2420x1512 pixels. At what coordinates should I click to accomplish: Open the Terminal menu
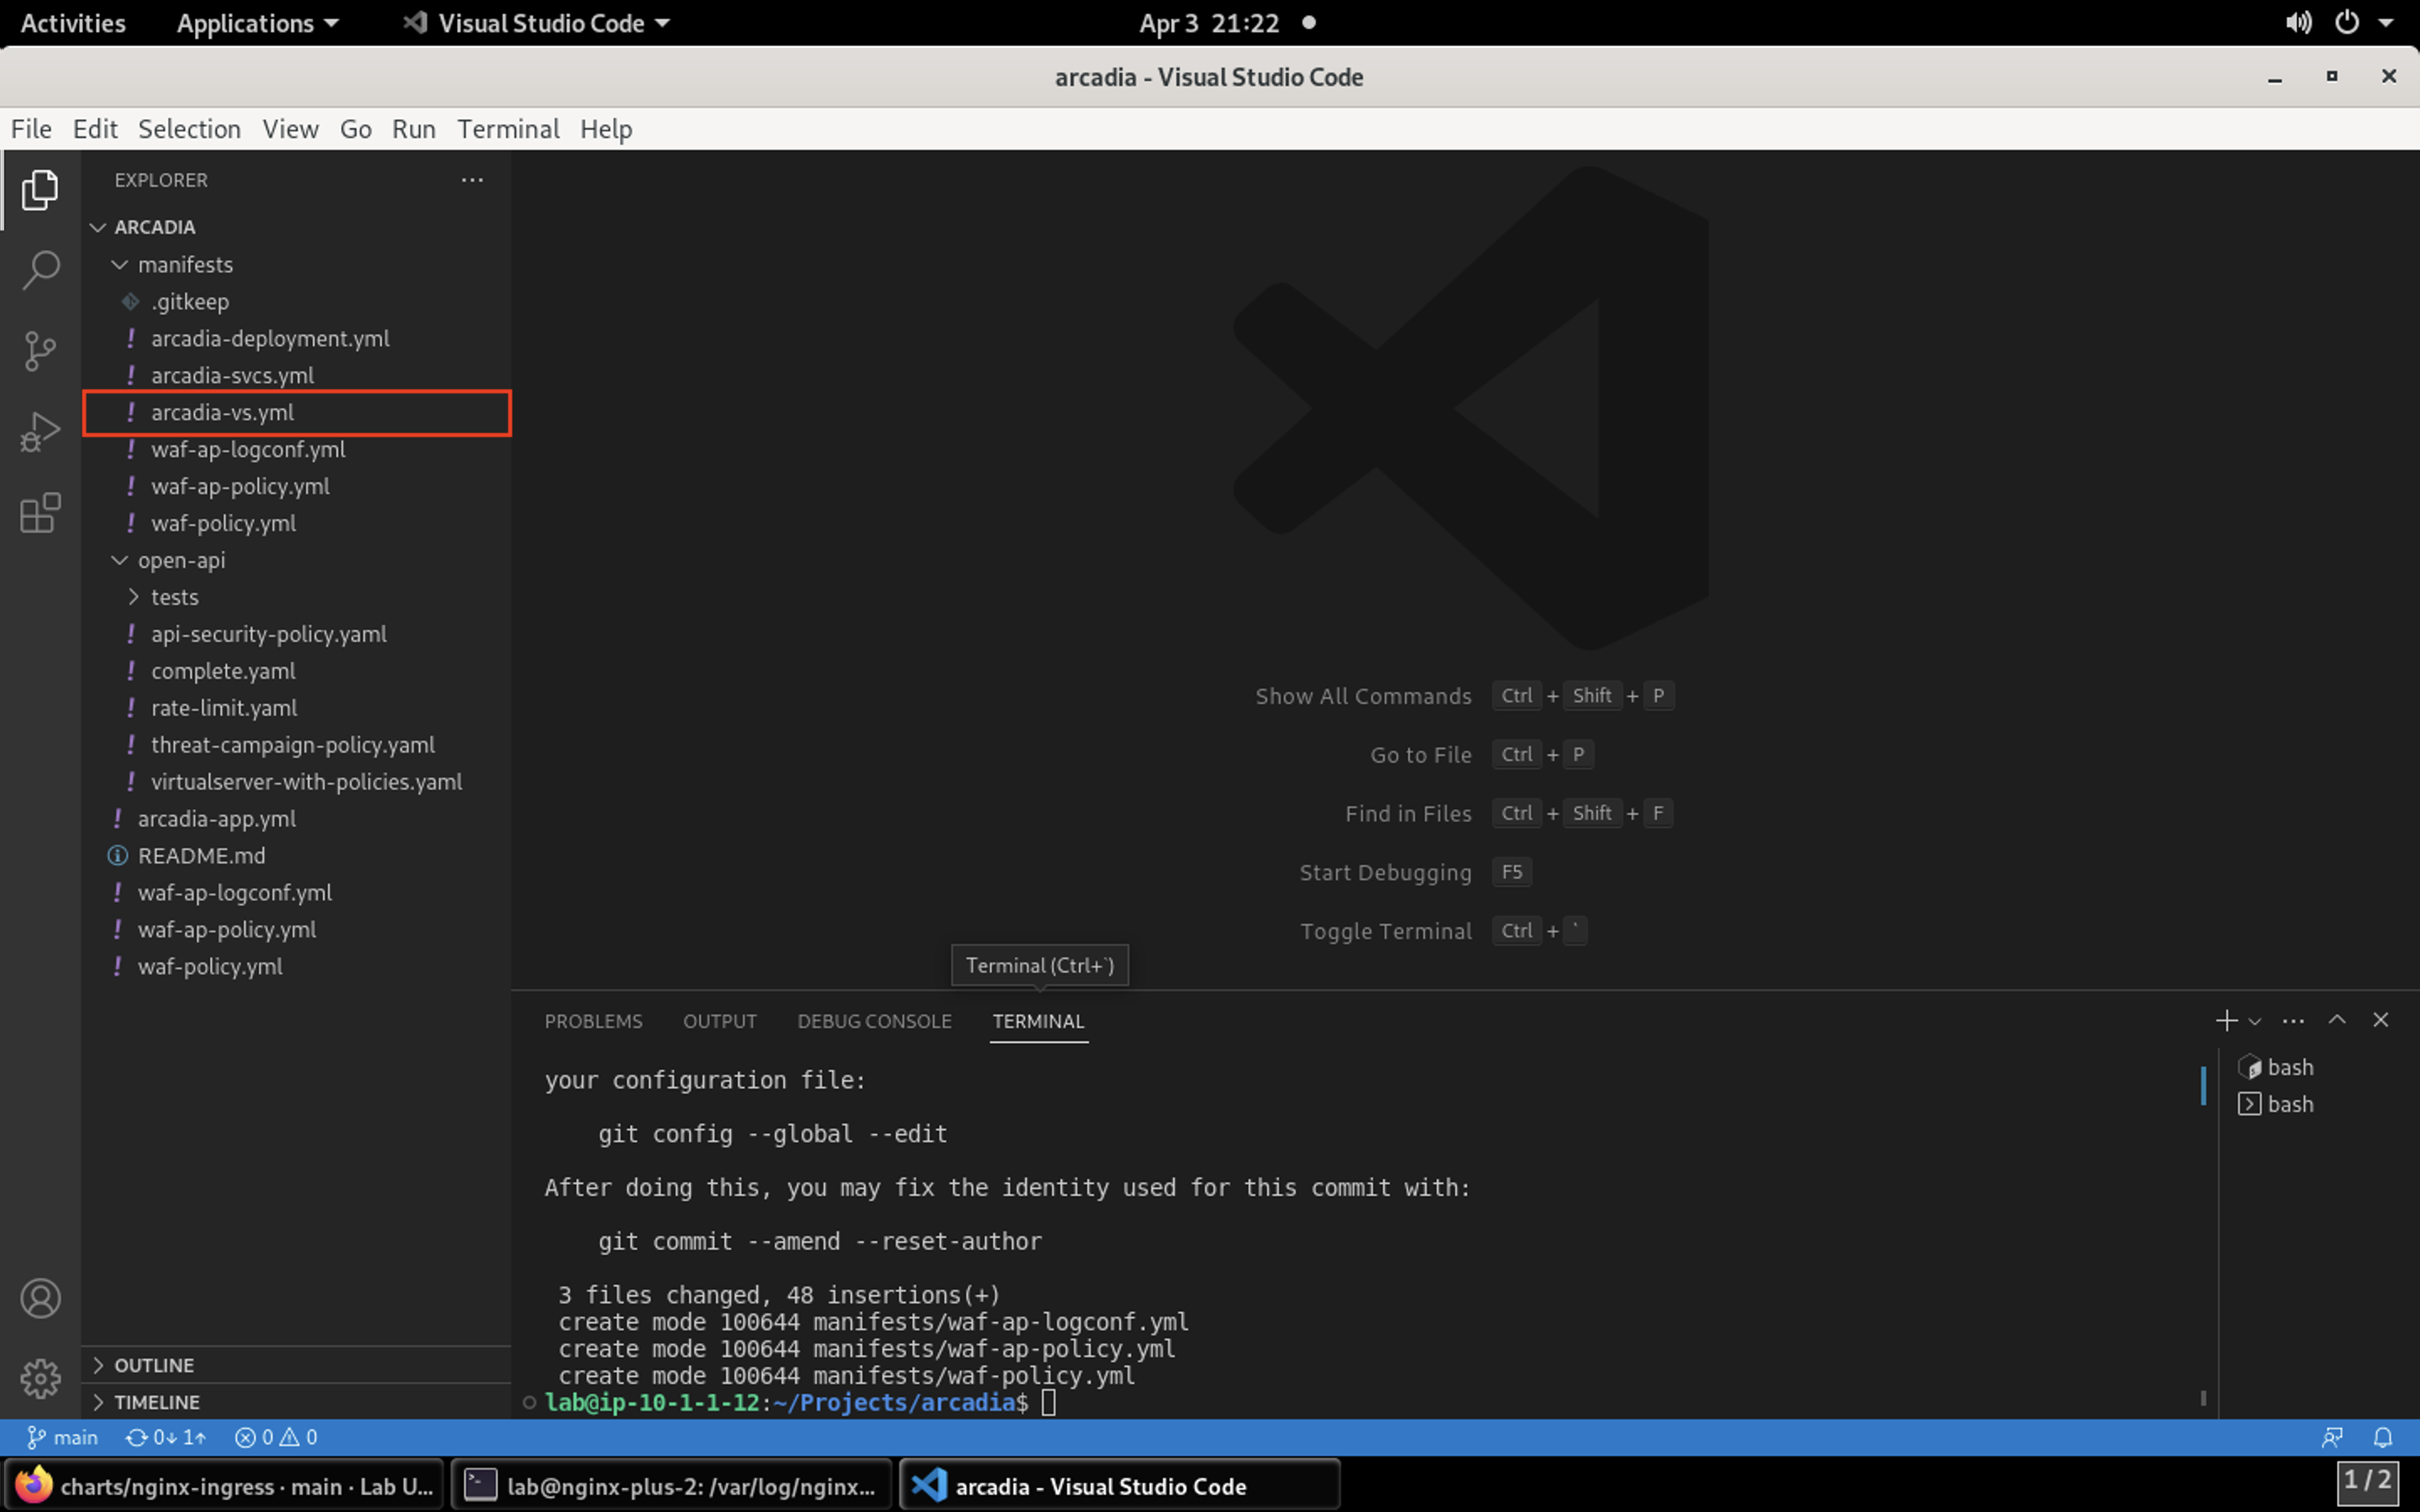tap(508, 129)
